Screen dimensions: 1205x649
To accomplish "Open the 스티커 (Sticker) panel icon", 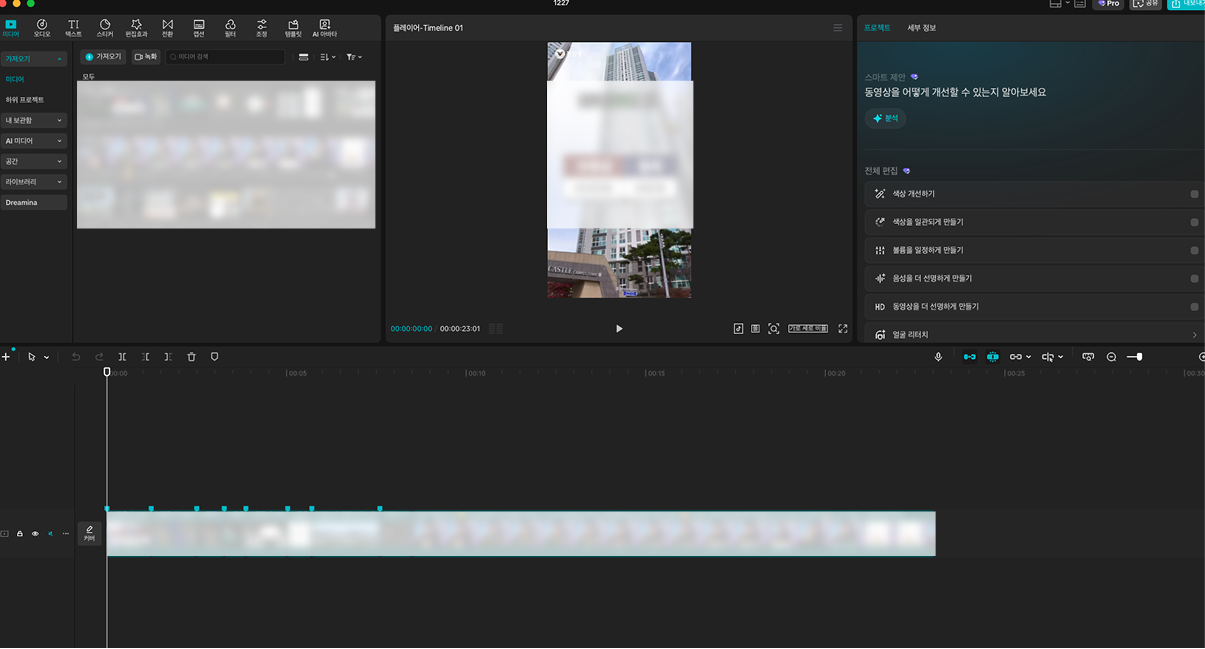I will coord(105,27).
